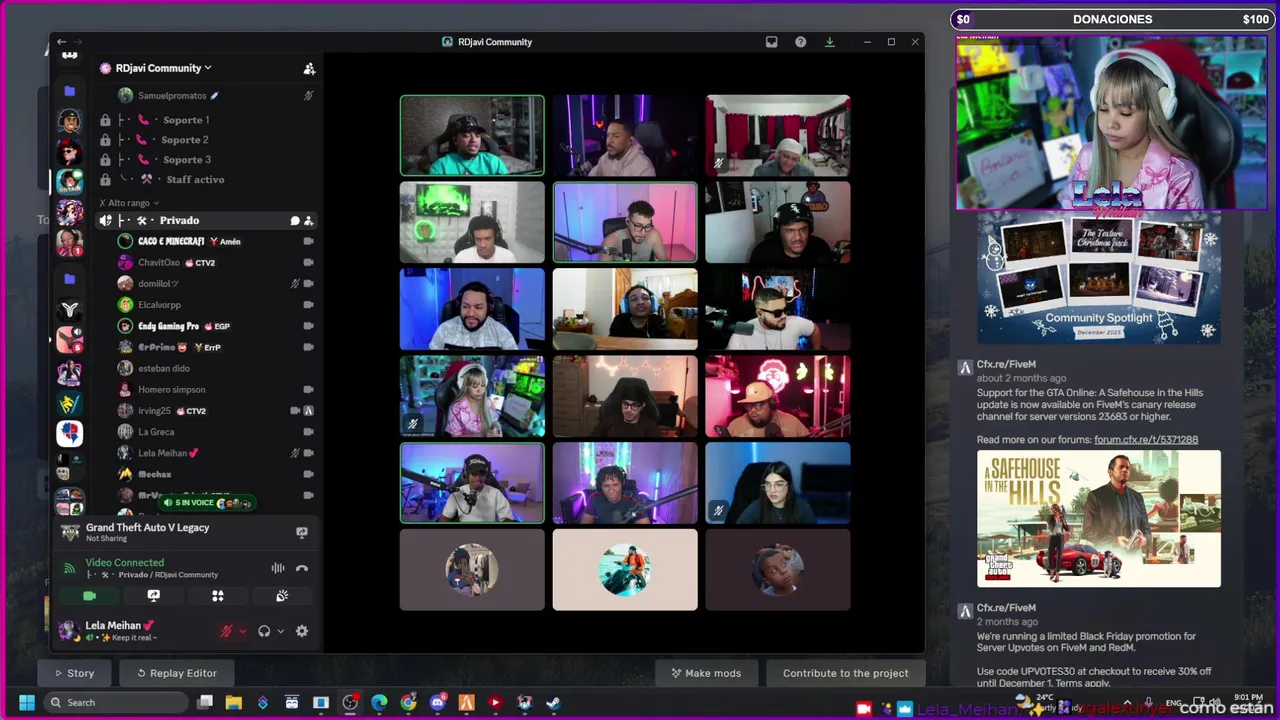Toggle camera with green video button
Image resolution: width=1280 pixels, height=720 pixels.
pyautogui.click(x=89, y=596)
